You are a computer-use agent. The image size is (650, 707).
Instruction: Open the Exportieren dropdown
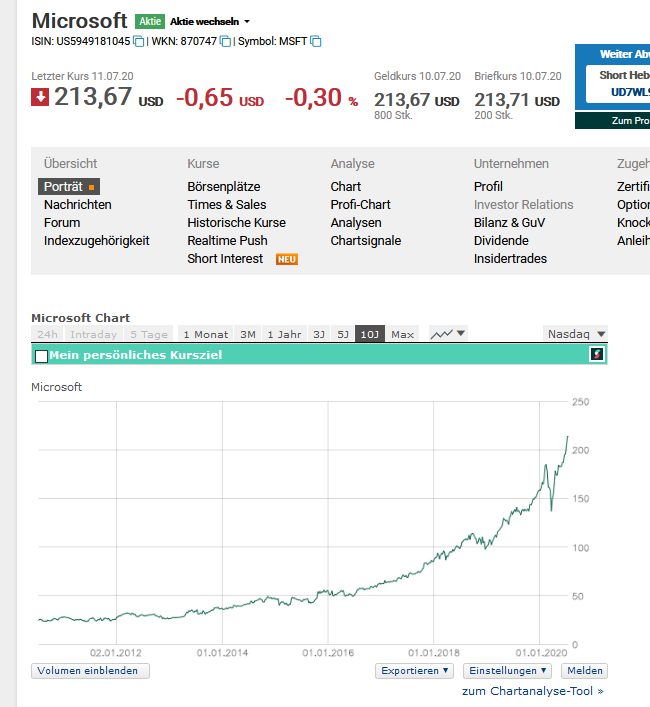(x=414, y=671)
